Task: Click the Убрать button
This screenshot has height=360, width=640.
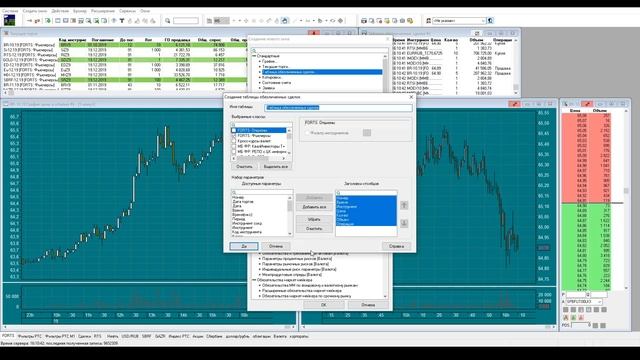Action: pos(314,219)
